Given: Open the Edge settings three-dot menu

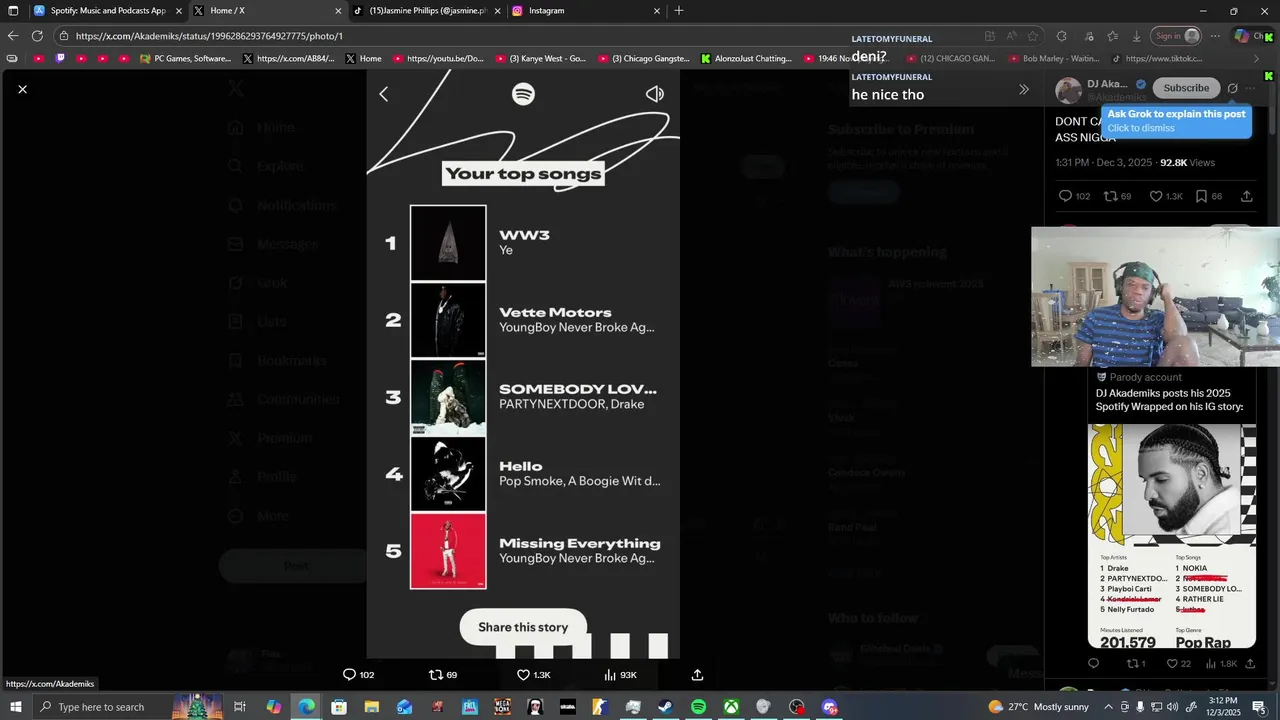Looking at the screenshot, I should pyautogui.click(x=1217, y=36).
